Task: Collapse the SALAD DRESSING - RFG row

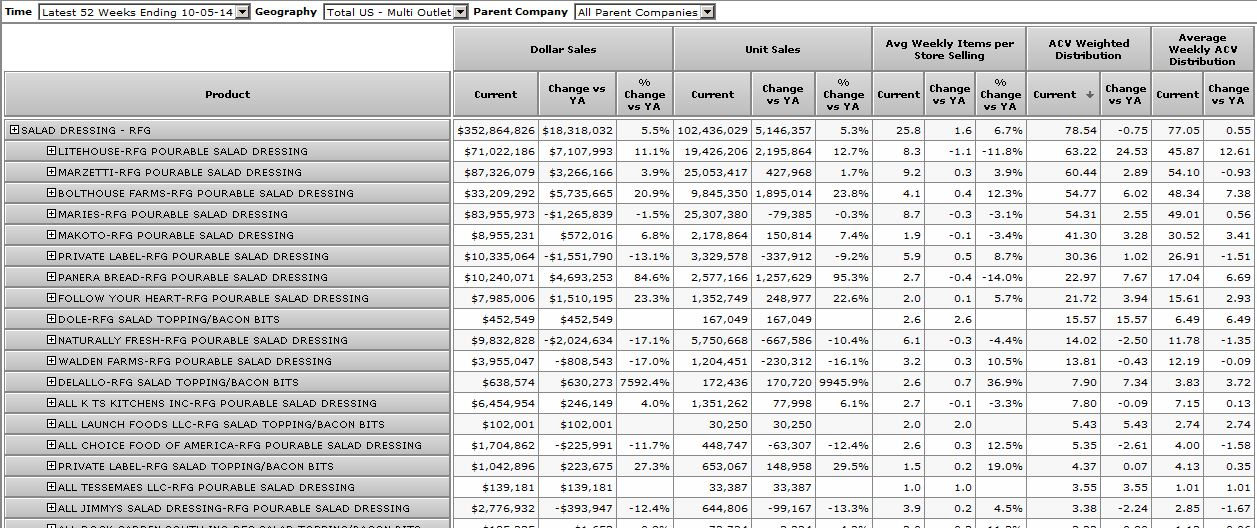Action: [15, 130]
